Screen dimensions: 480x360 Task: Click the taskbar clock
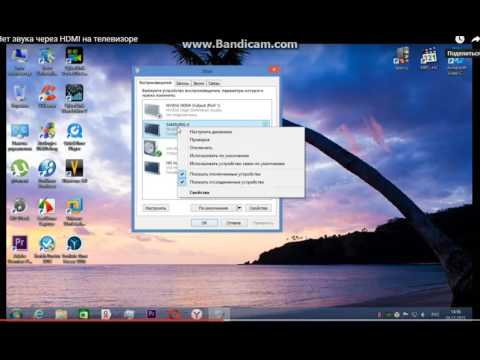click(455, 314)
